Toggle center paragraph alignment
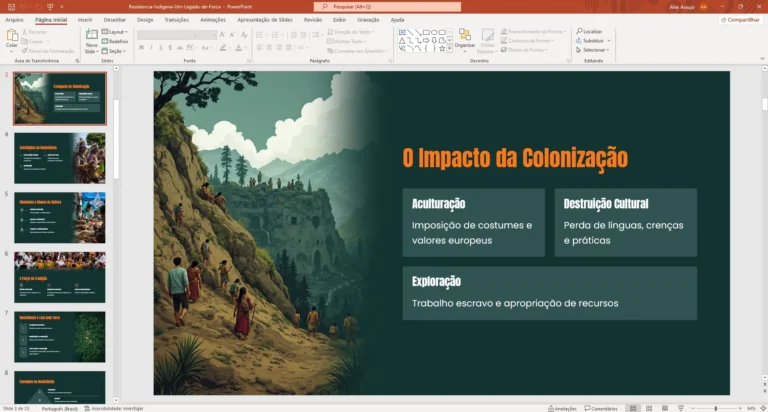768x412 pixels. (x=269, y=48)
